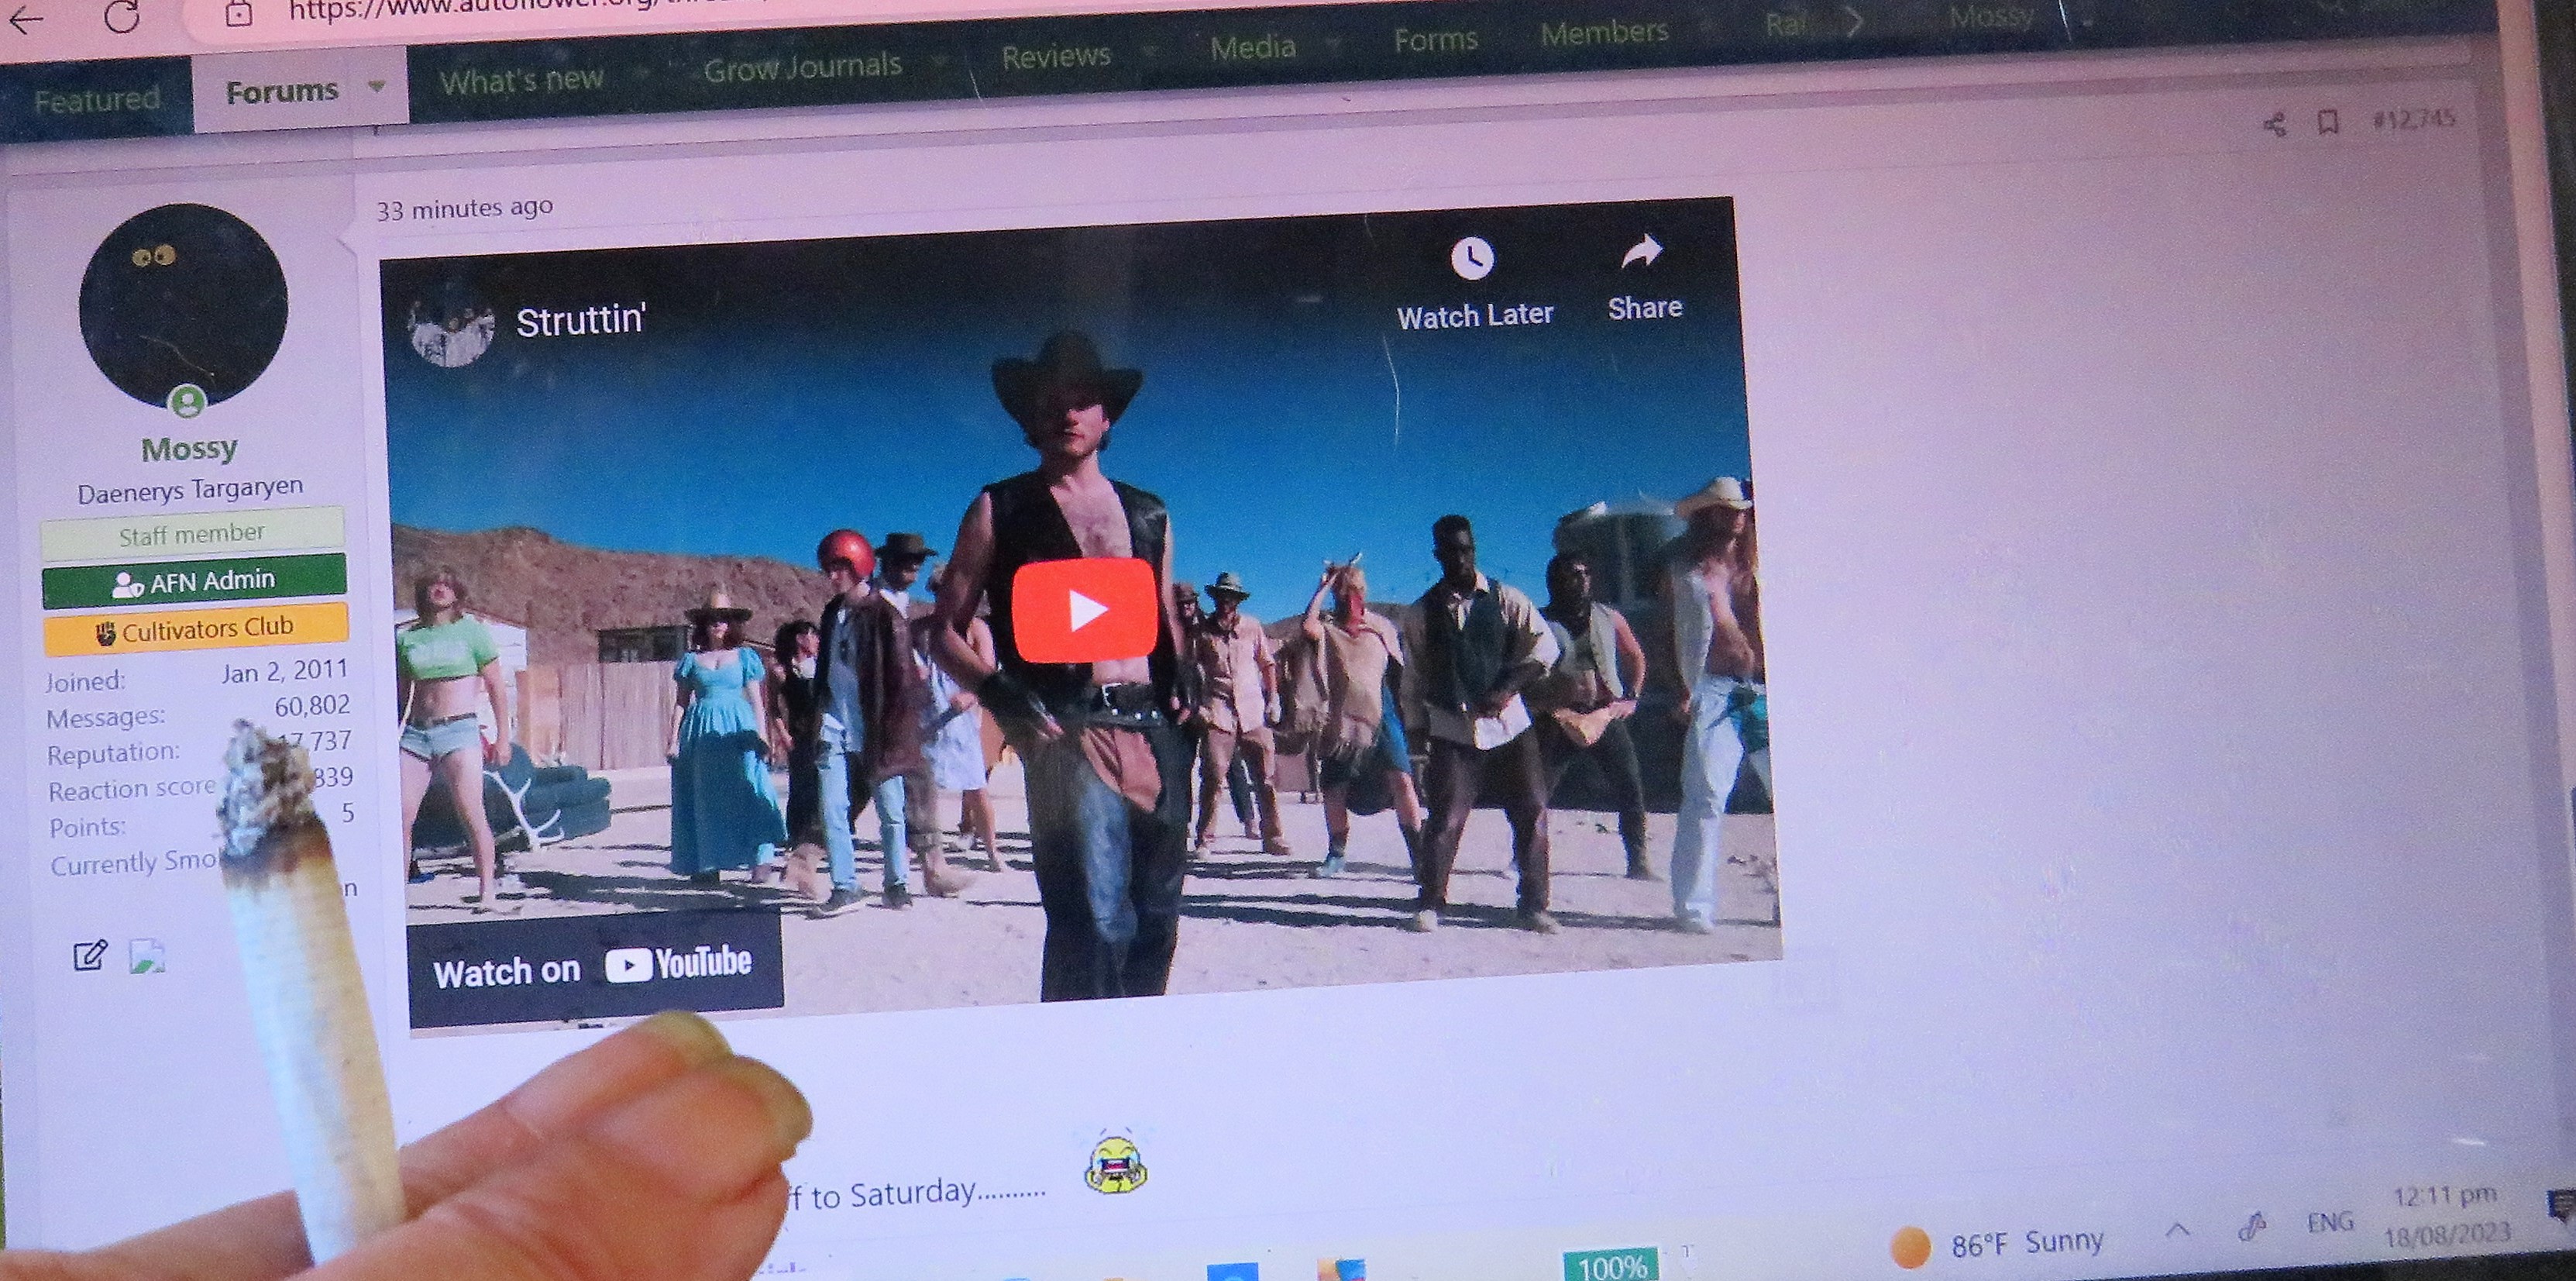Click the video Share arrow icon
The image size is (2576, 1281).
coord(1641,251)
